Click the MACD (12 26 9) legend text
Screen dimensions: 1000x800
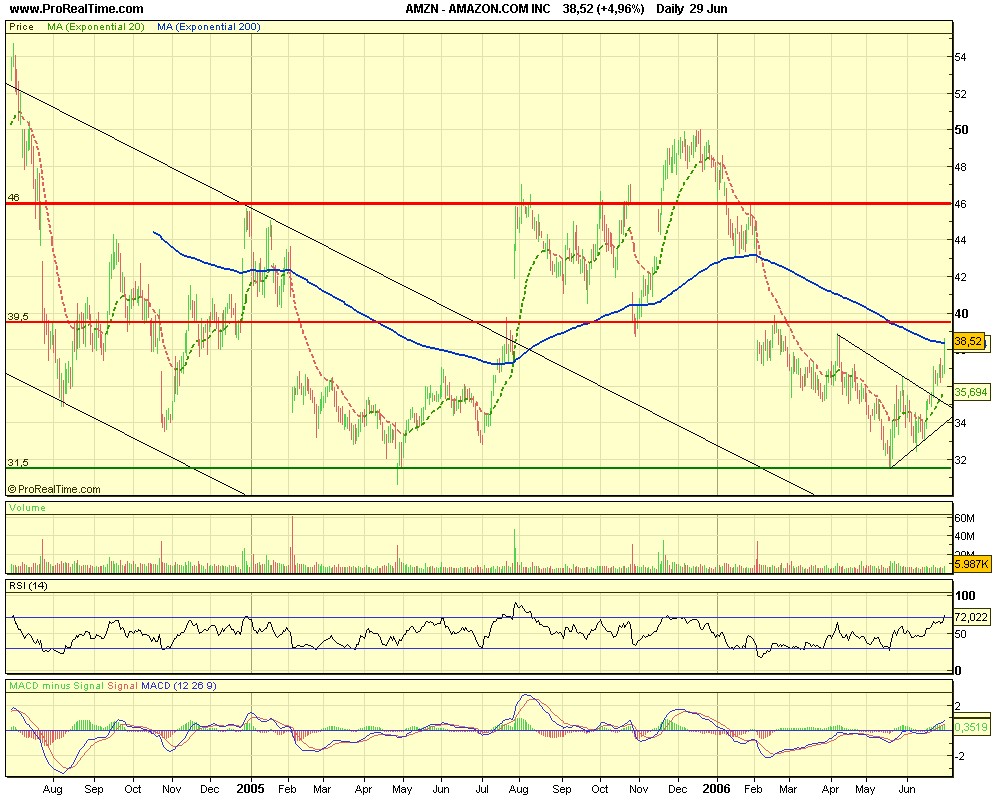click(179, 686)
